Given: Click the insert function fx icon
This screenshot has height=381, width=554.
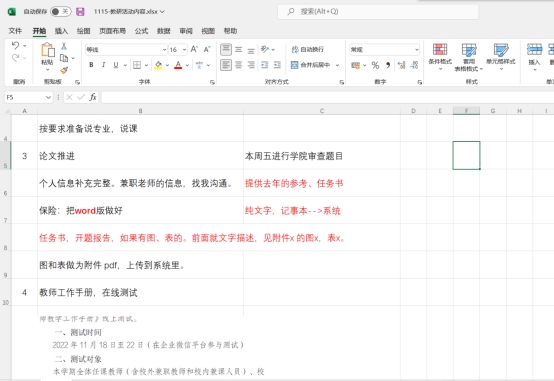Looking at the screenshot, I should point(93,97).
